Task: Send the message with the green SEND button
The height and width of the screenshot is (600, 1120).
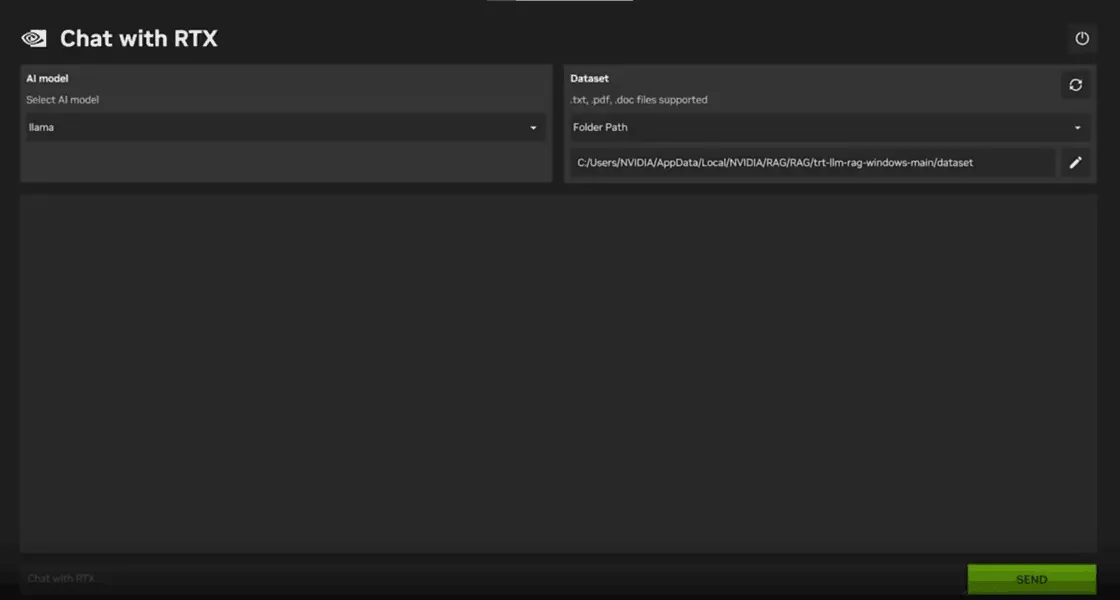Action: coord(1031,579)
